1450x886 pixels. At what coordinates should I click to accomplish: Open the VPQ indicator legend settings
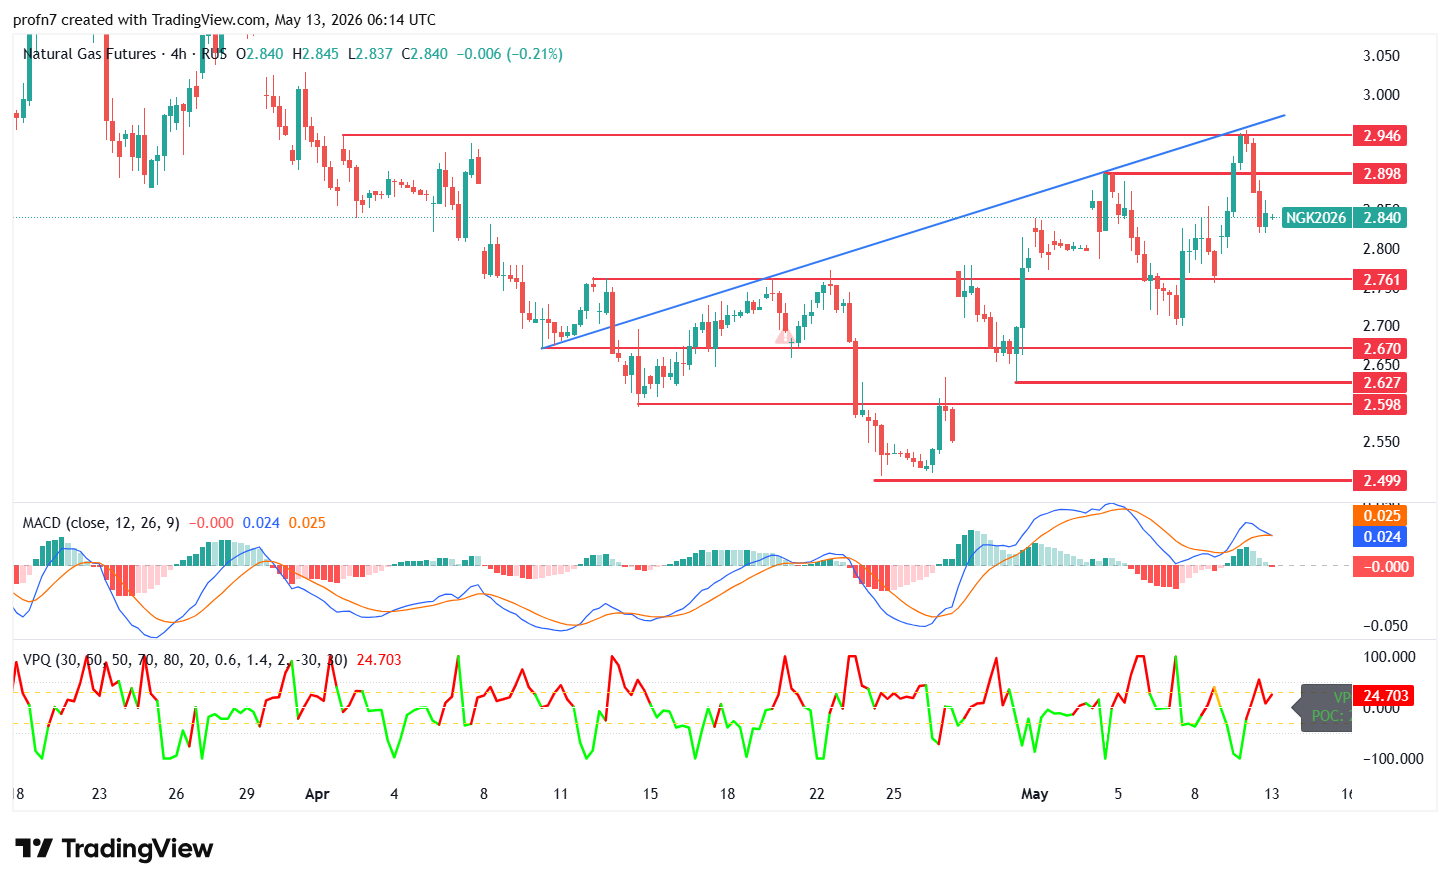tap(185, 660)
